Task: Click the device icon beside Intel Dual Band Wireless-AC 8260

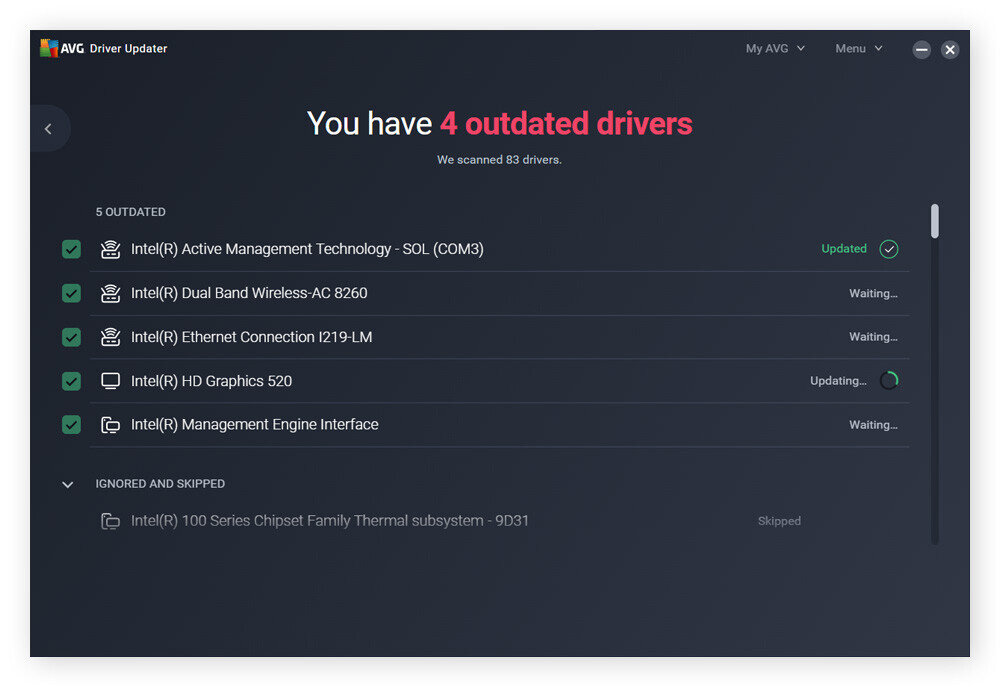Action: coord(110,293)
